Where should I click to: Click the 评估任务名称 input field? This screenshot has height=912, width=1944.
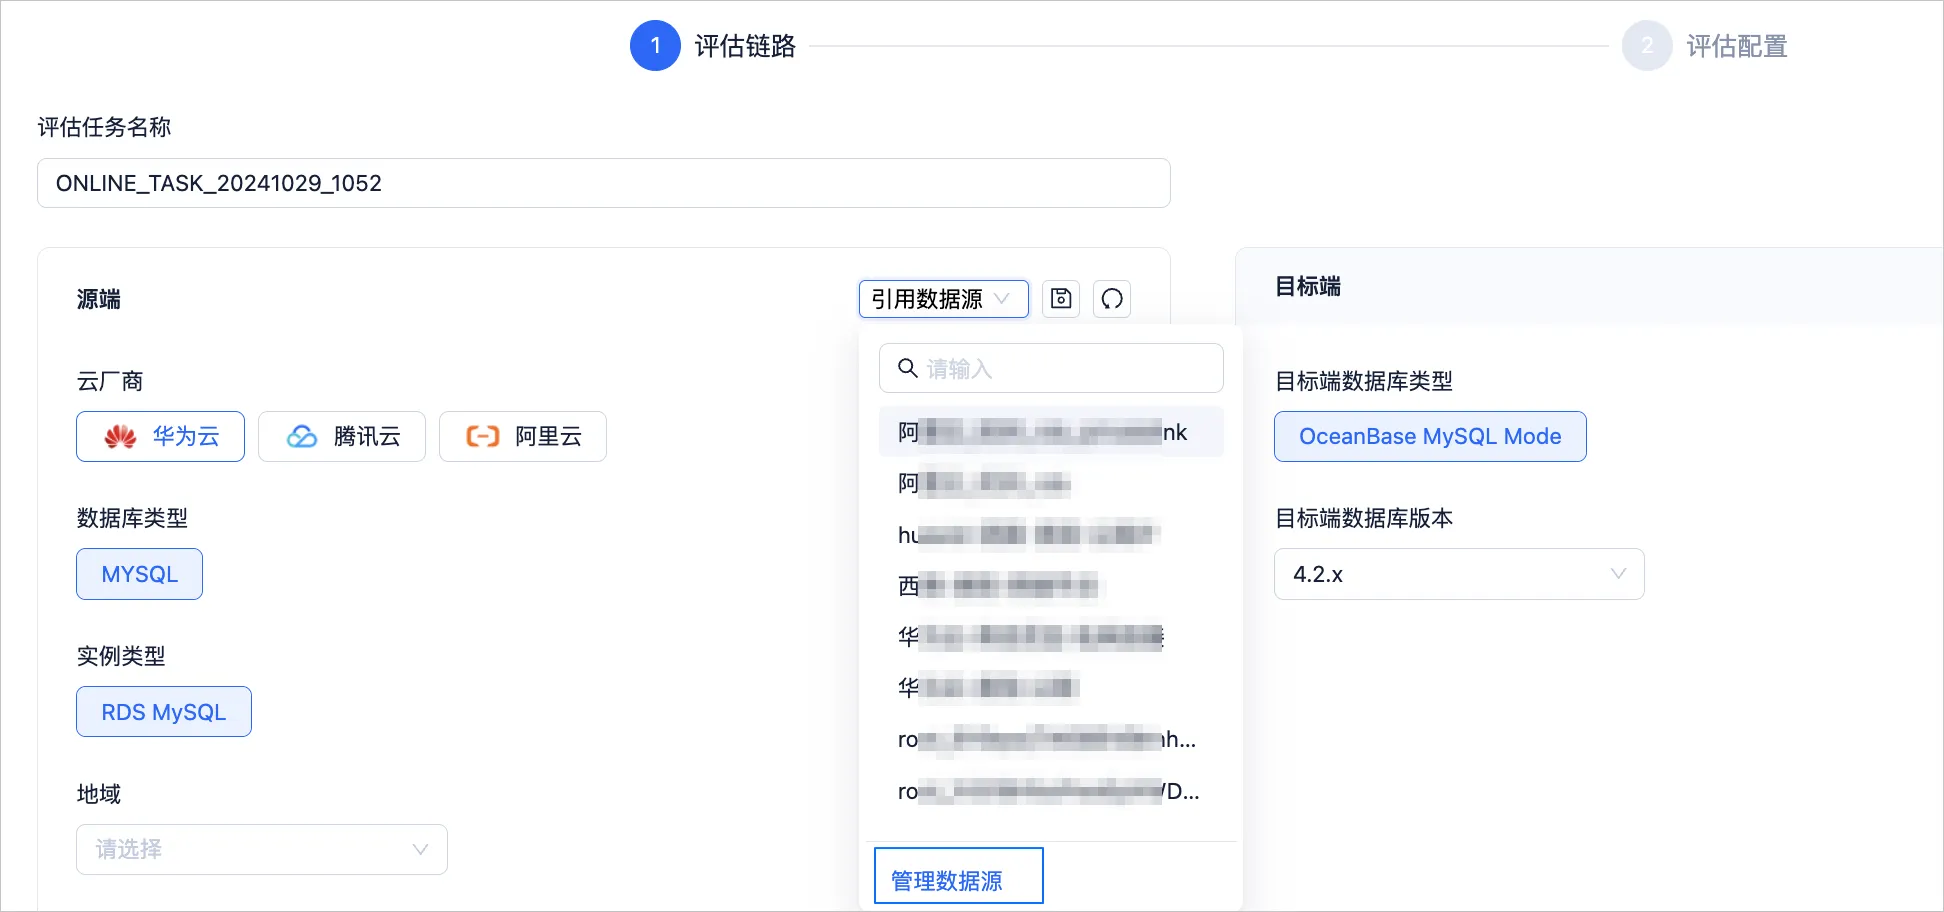[x=604, y=183]
